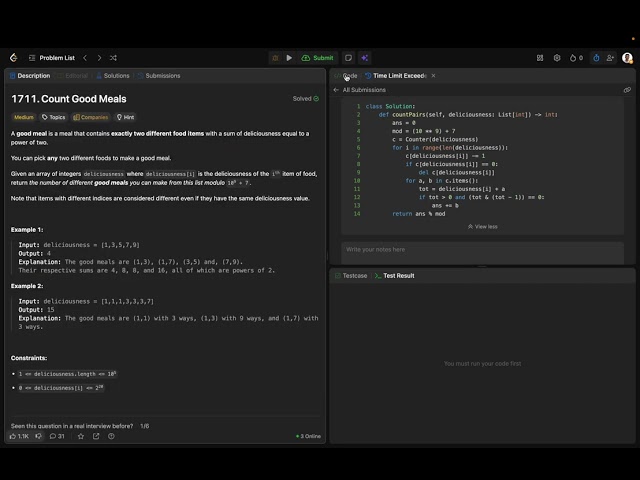Go to next problem arrow

[x=99, y=58]
